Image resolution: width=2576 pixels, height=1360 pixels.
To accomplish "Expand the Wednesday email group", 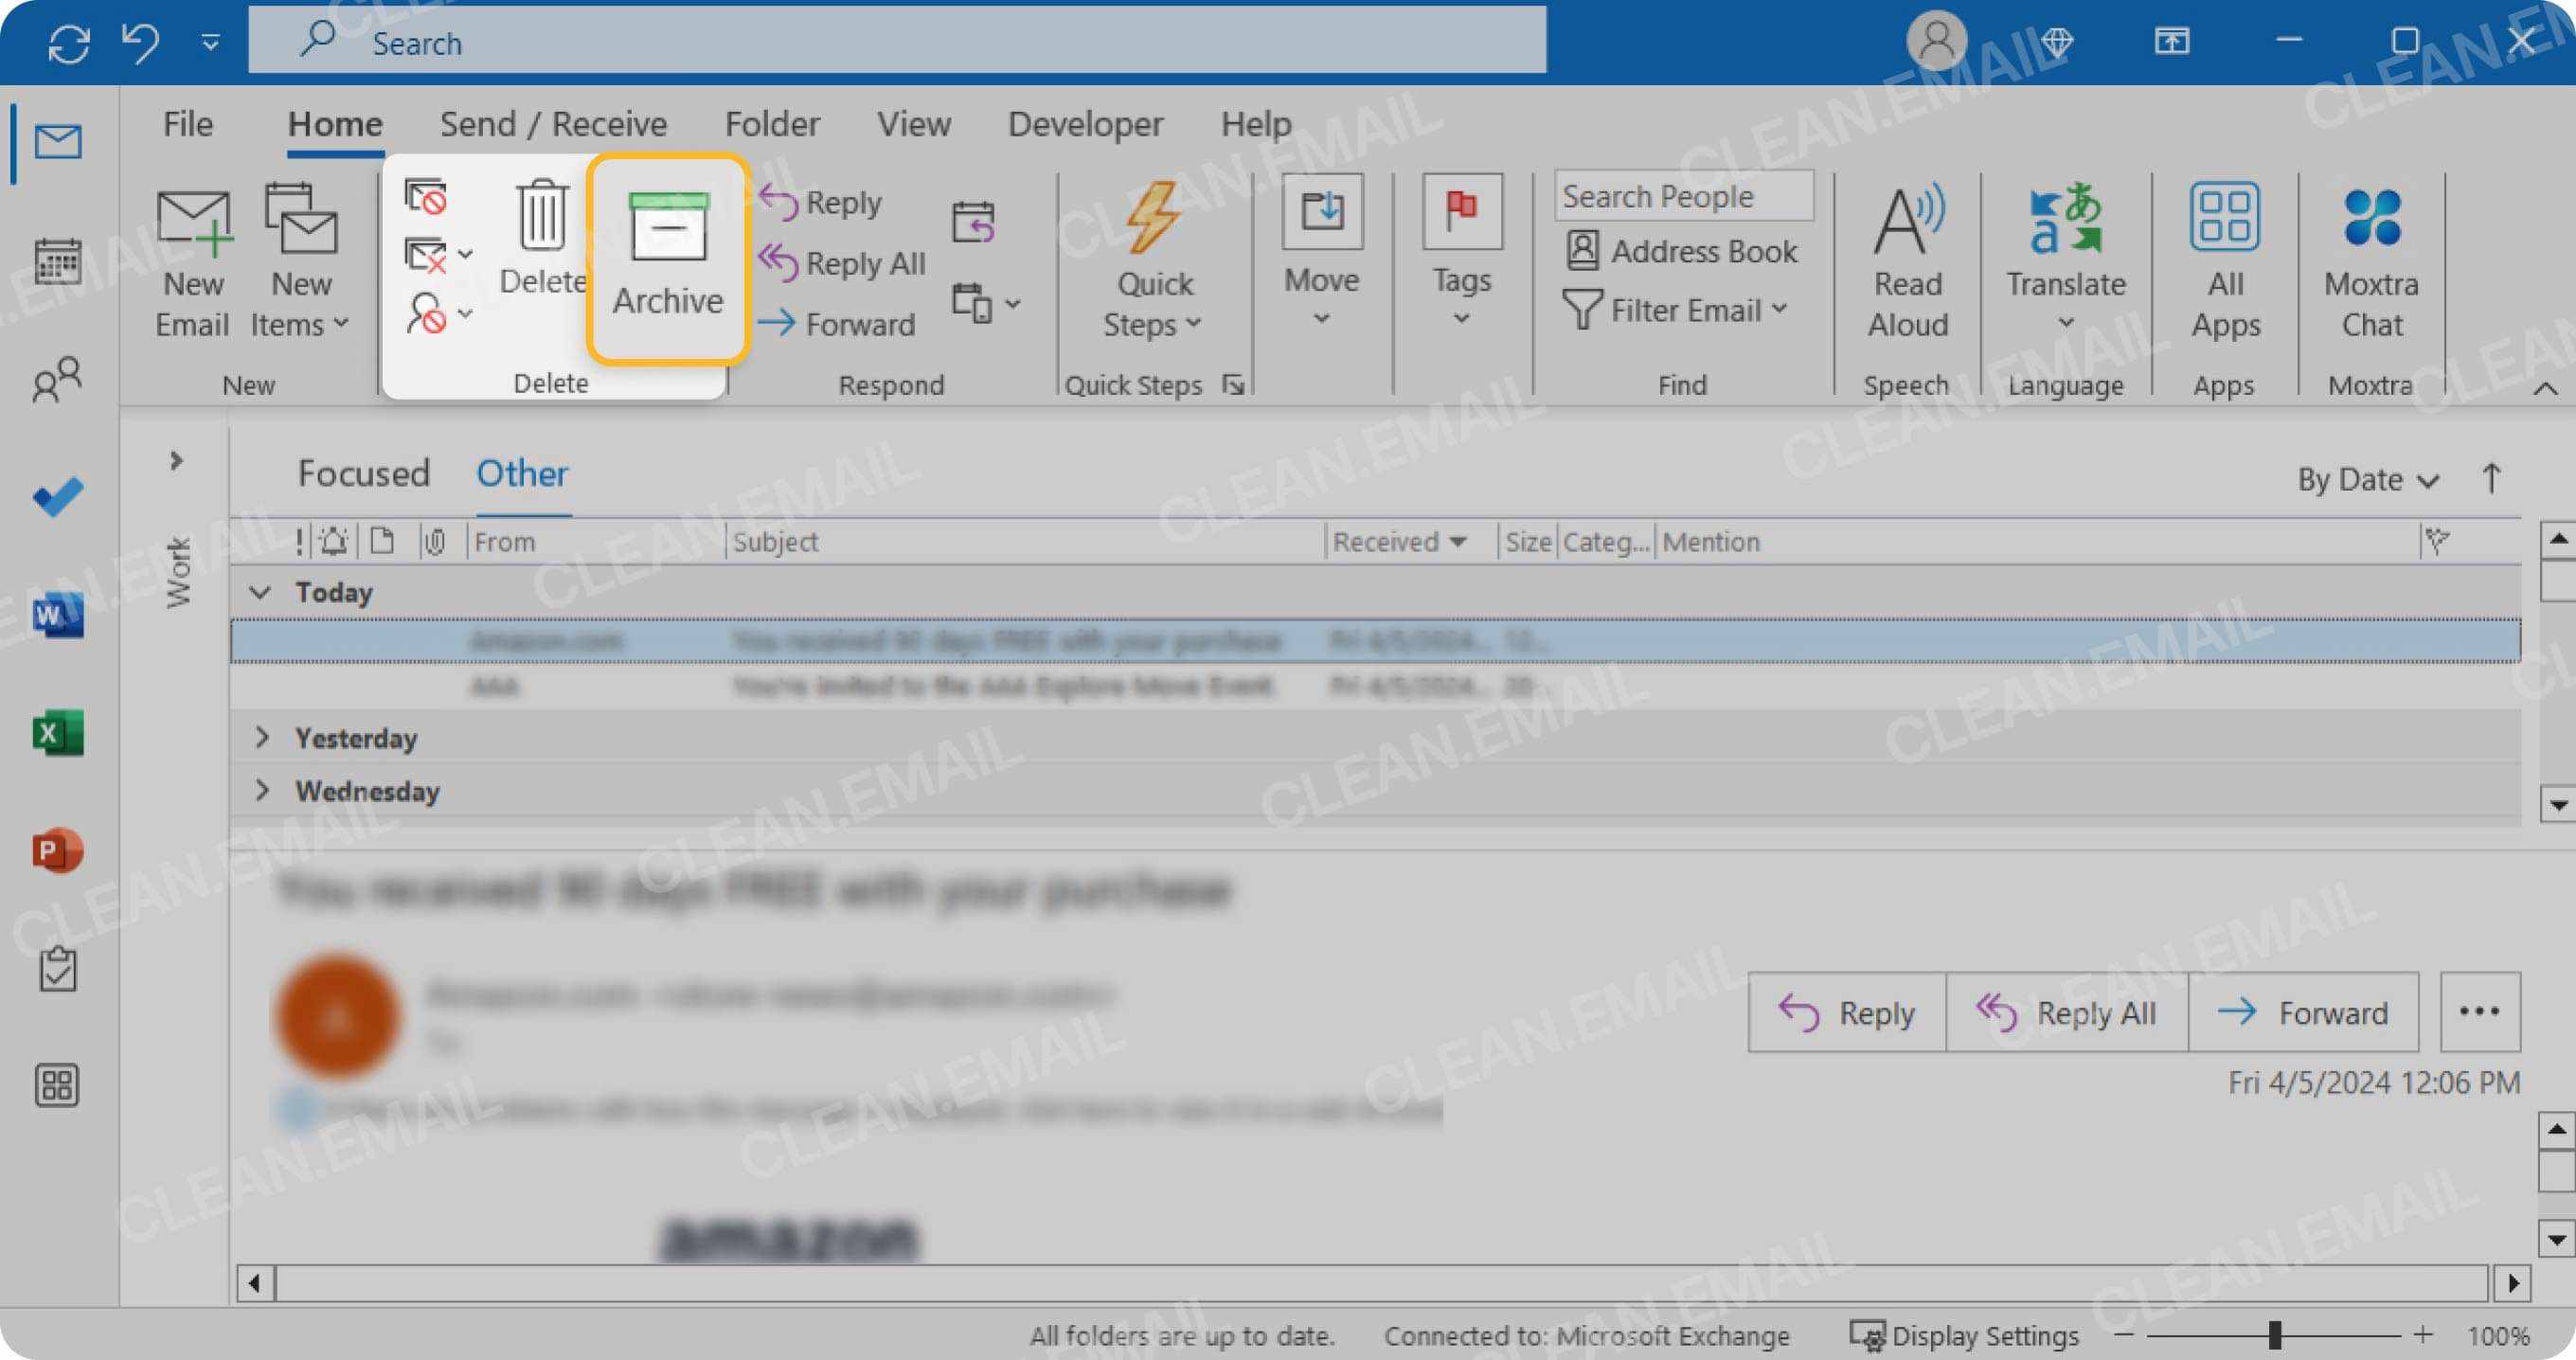I will (262, 791).
